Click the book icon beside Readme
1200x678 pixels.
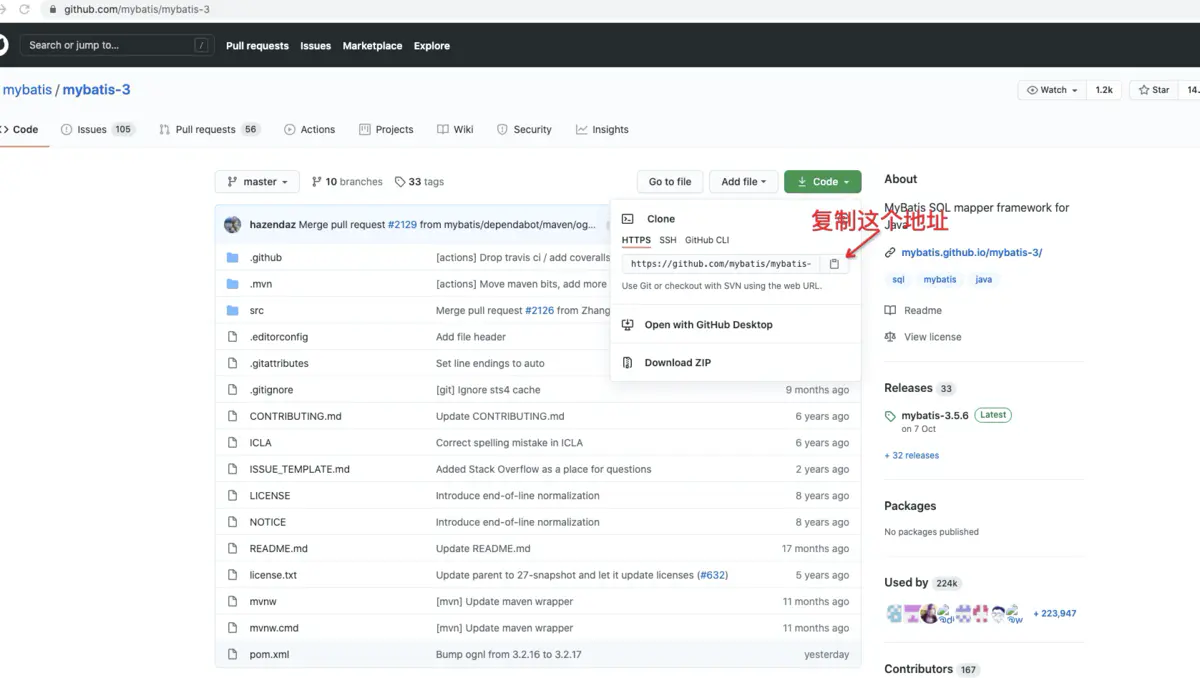(890, 311)
